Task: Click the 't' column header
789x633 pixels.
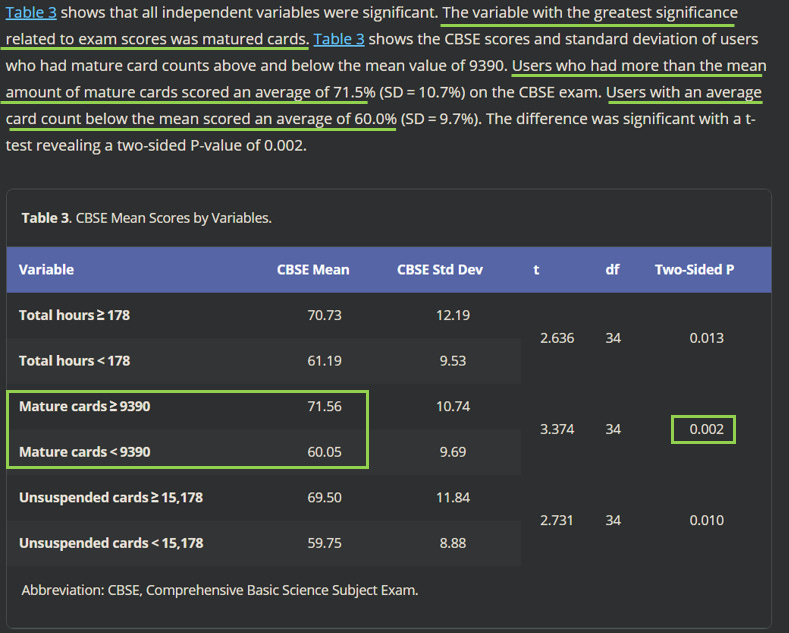Action: coord(536,269)
